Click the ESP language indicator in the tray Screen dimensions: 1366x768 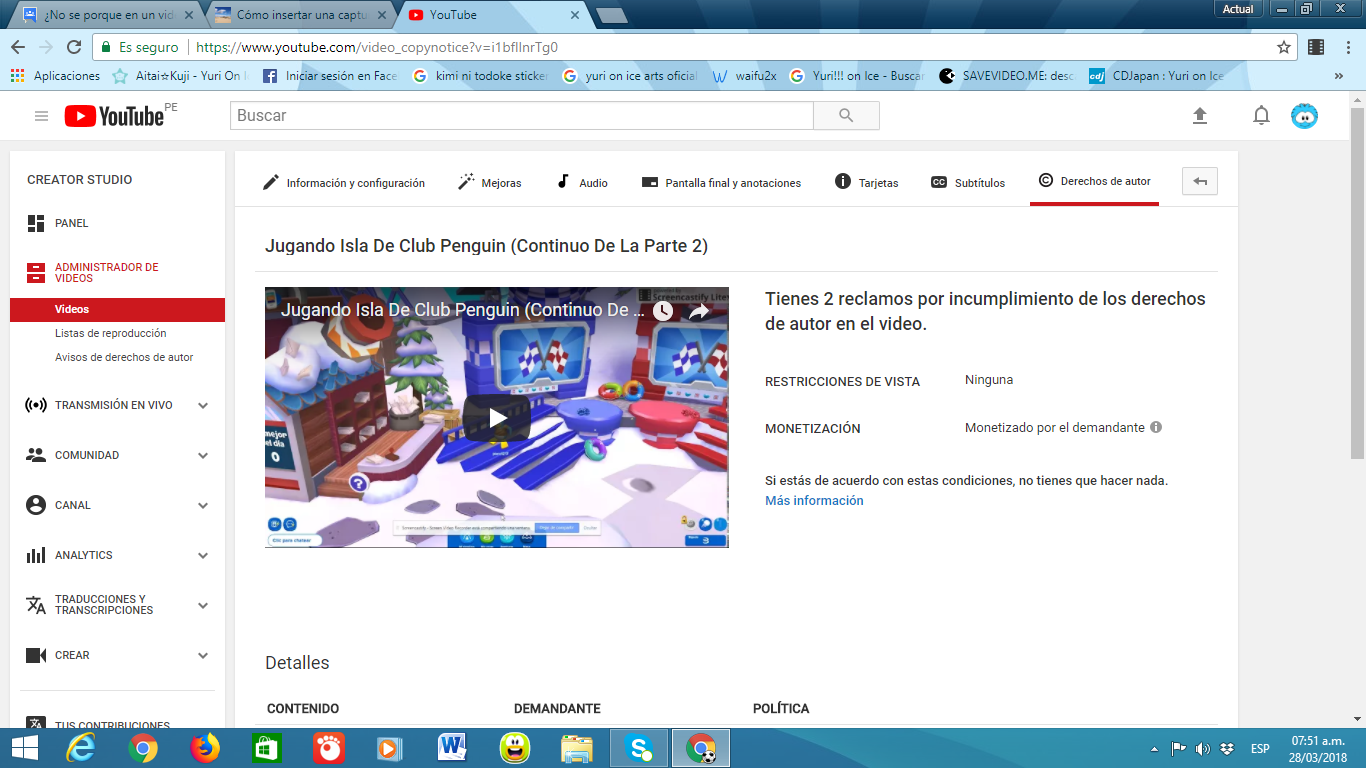click(1260, 749)
